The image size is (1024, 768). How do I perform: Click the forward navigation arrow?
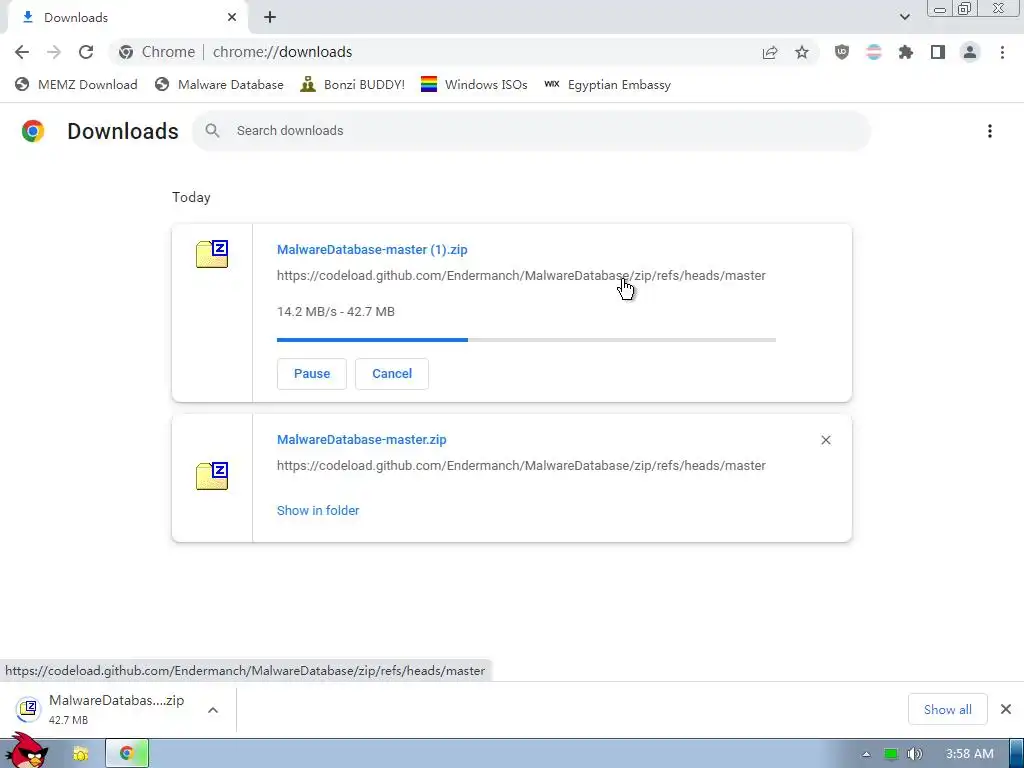click(x=54, y=52)
